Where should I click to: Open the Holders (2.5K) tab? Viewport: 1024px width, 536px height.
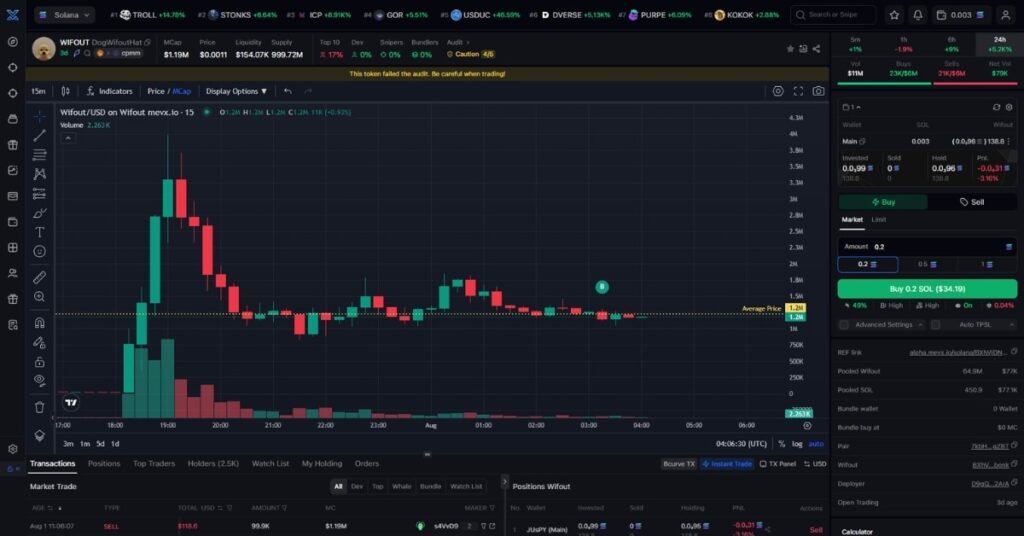(213, 464)
